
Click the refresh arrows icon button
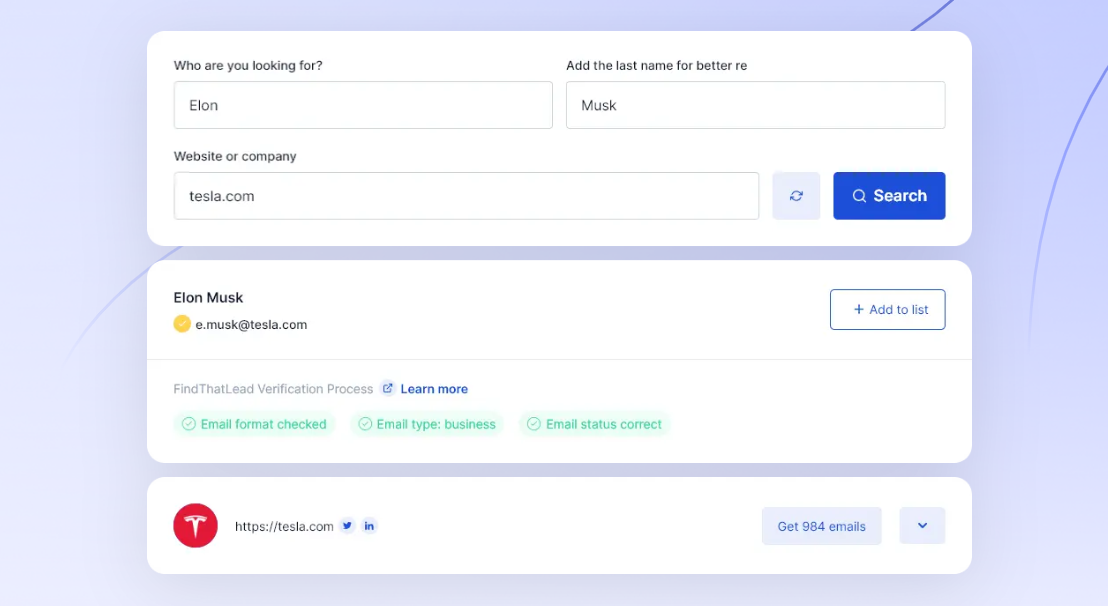click(x=796, y=196)
